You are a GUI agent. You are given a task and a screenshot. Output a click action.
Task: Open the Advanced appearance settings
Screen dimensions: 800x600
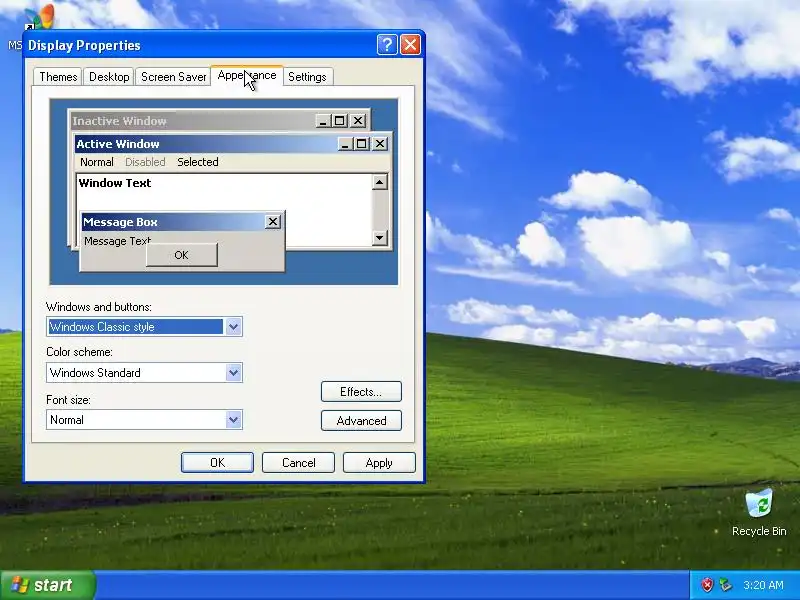click(x=361, y=420)
